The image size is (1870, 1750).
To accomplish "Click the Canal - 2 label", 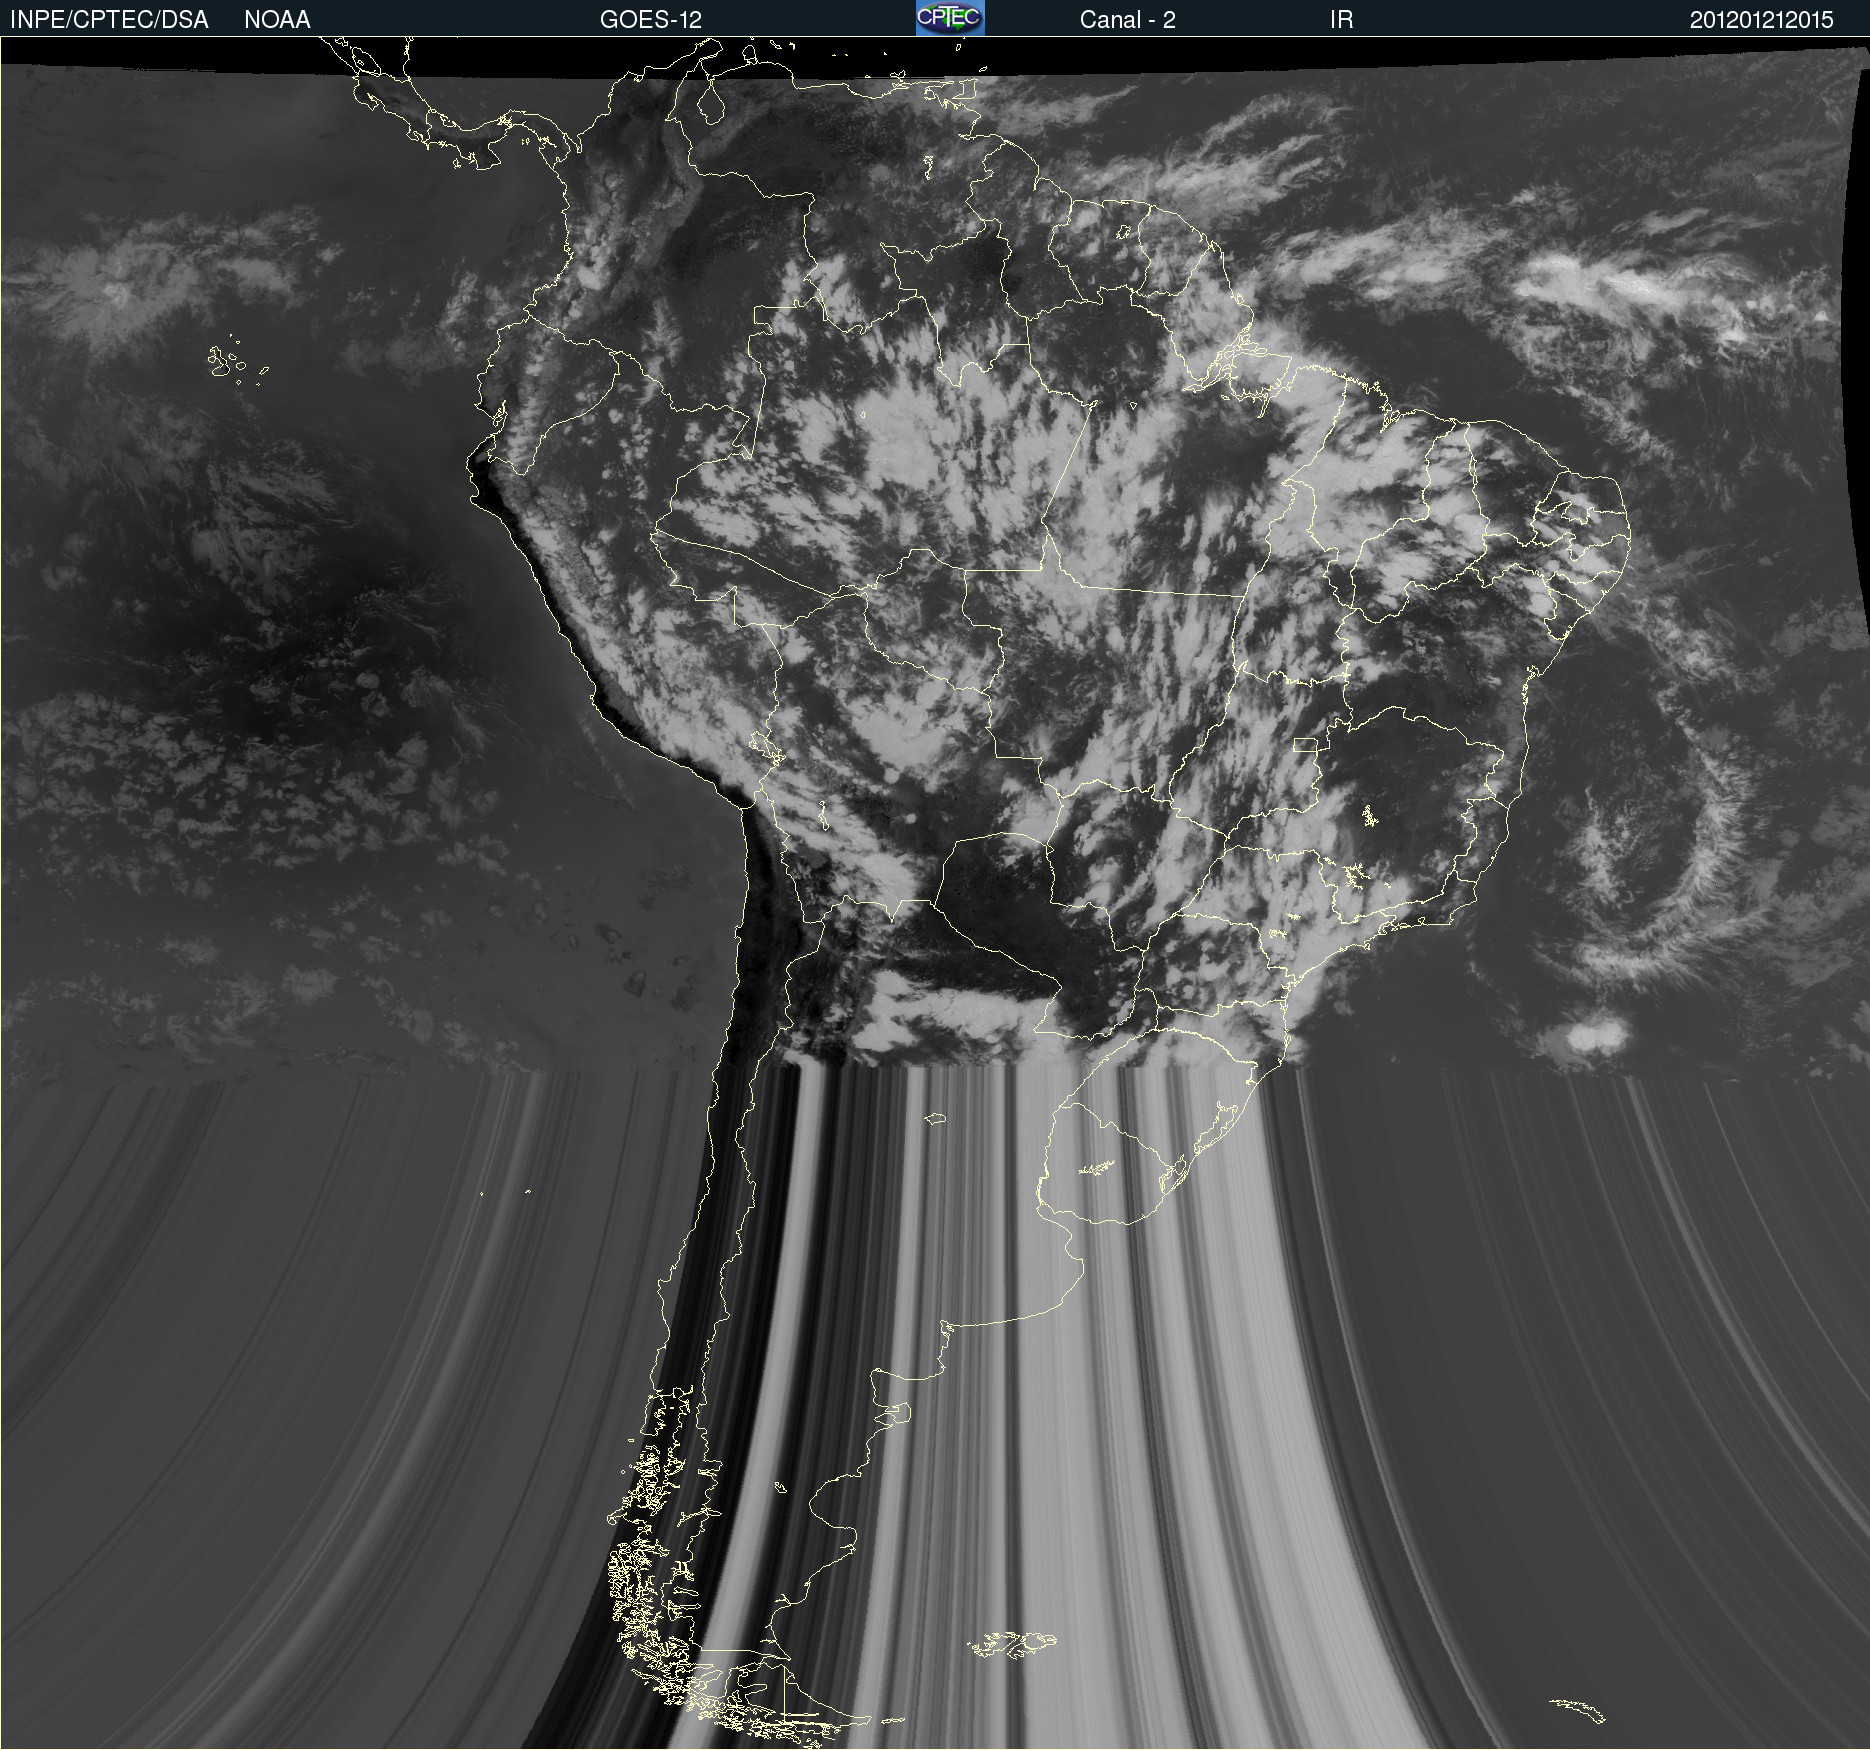I will (1127, 20).
